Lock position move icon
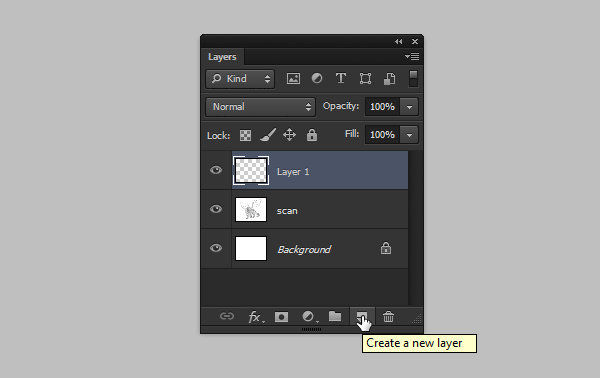Screen dimensions: 600x378 tap(289, 135)
